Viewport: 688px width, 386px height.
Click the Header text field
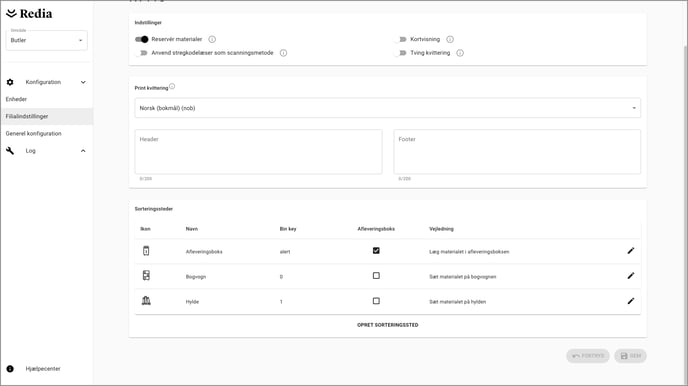click(x=258, y=152)
